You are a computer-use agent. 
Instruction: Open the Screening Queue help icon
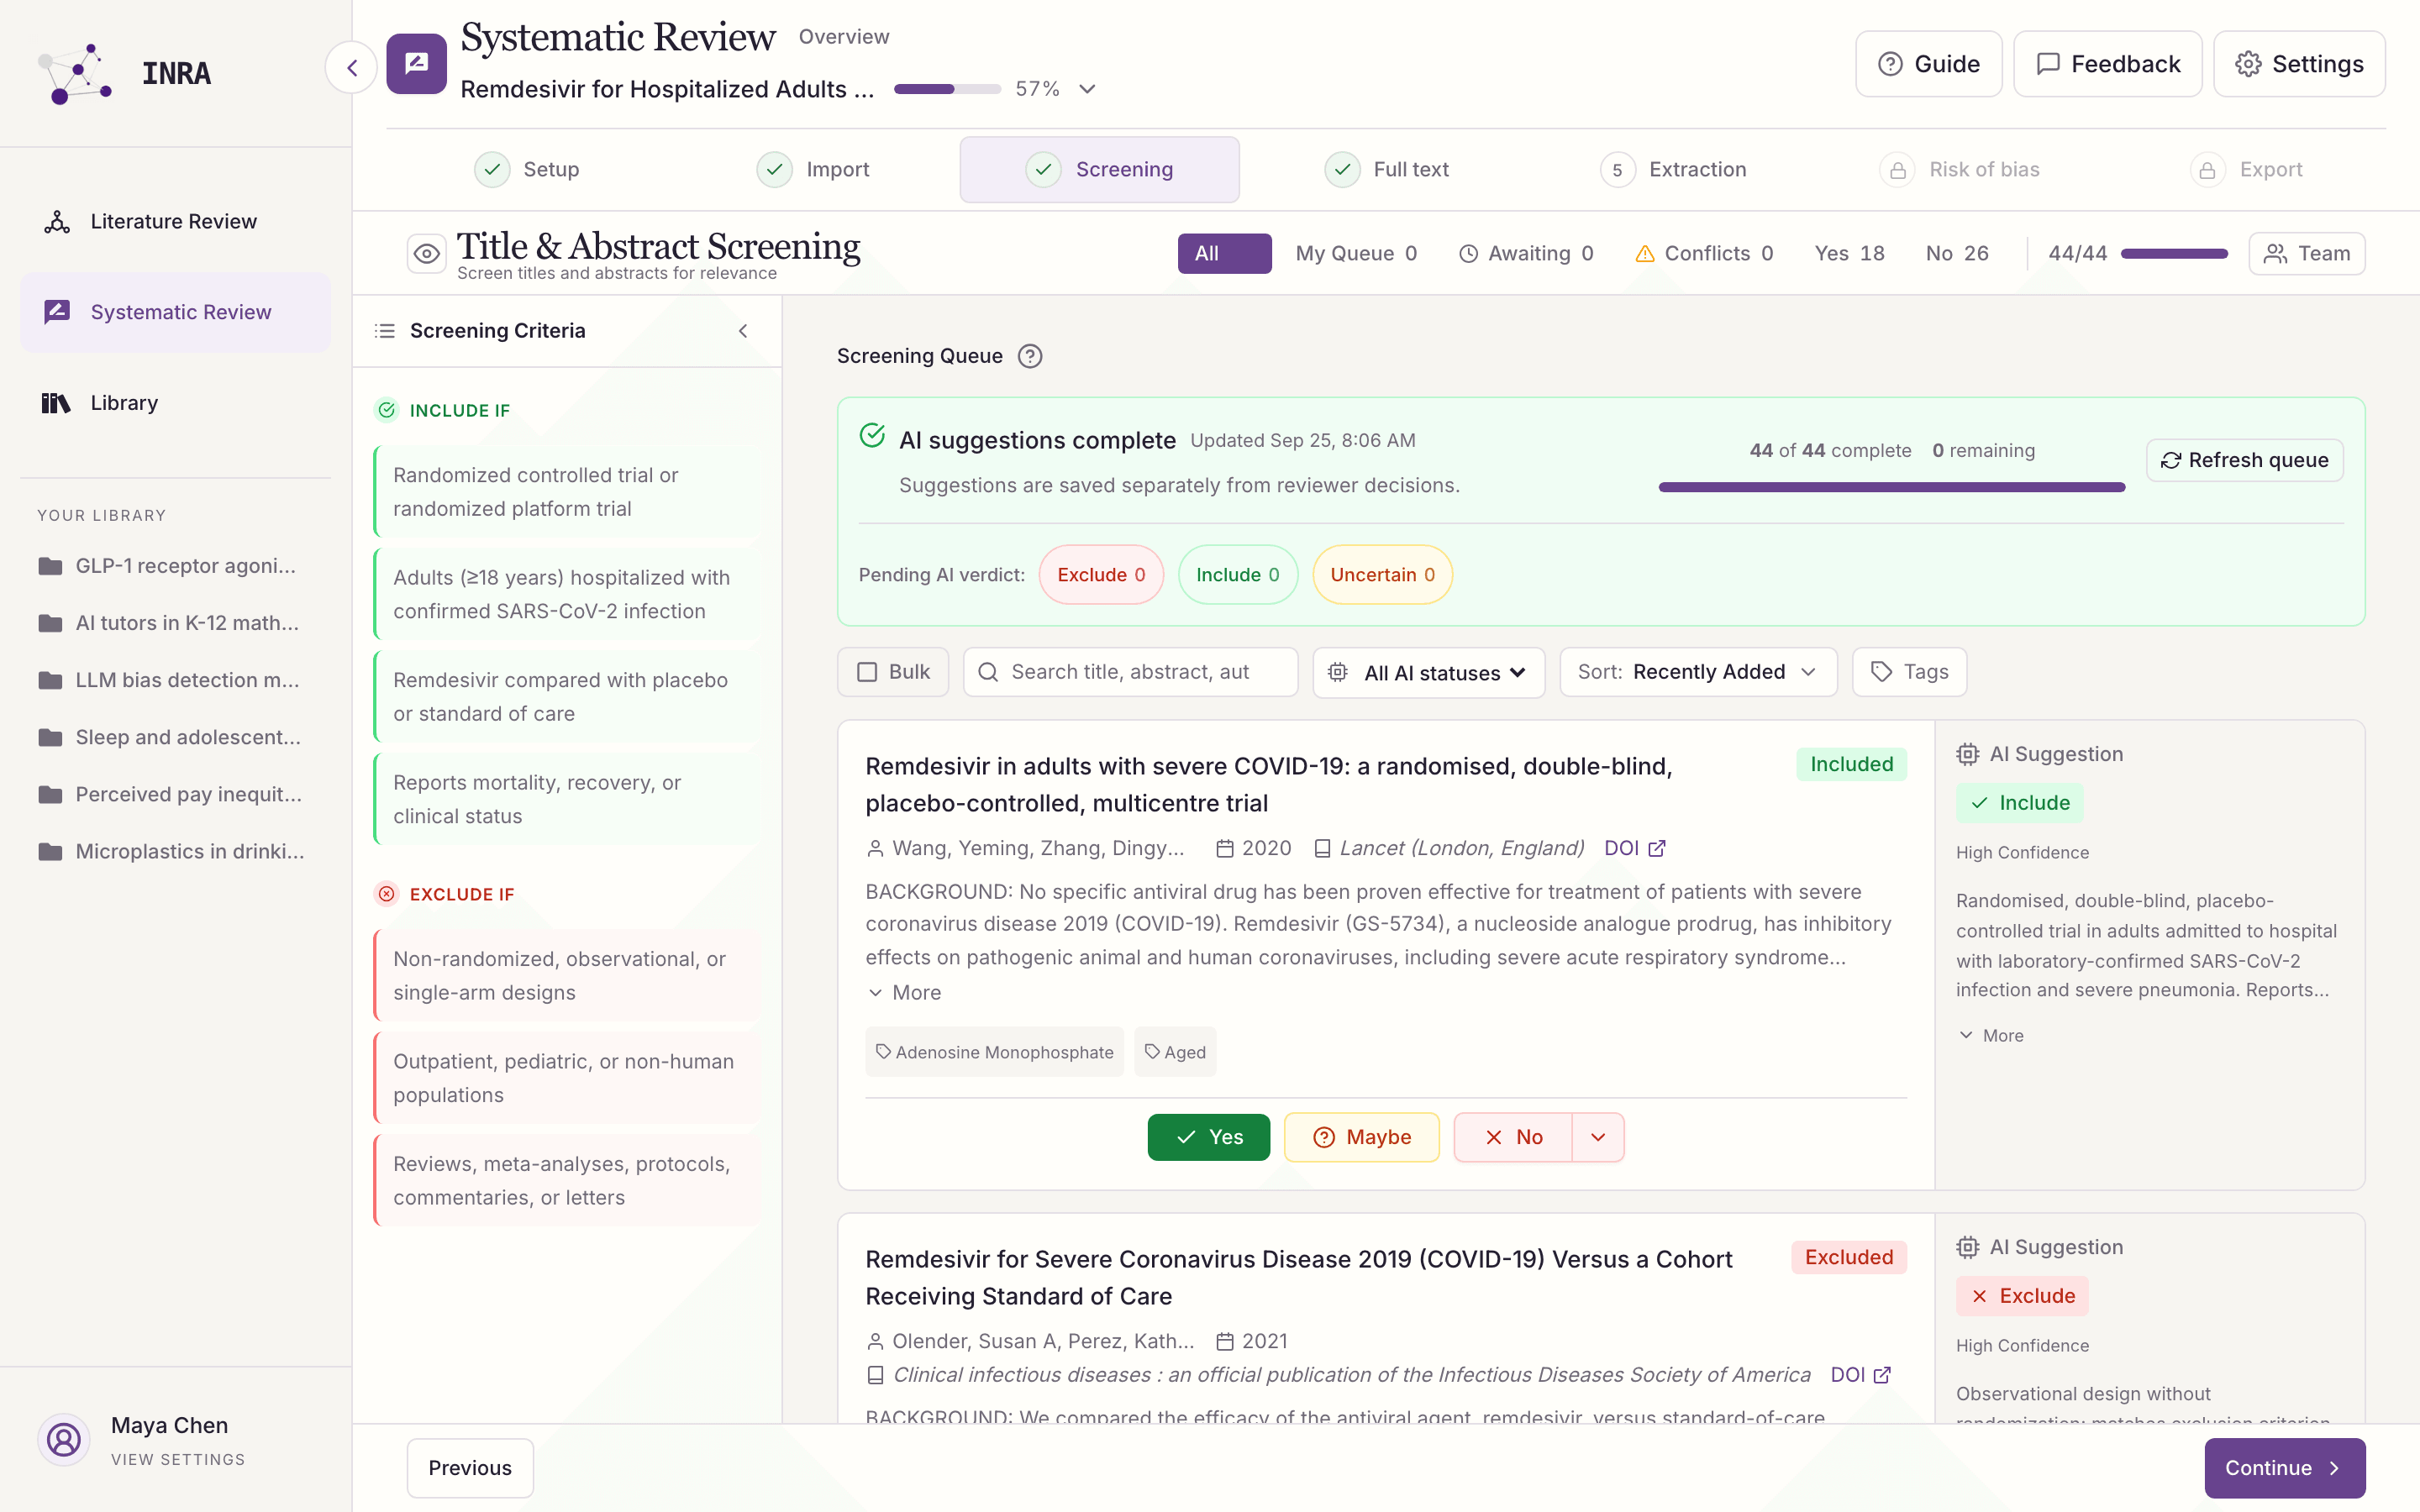1030,356
